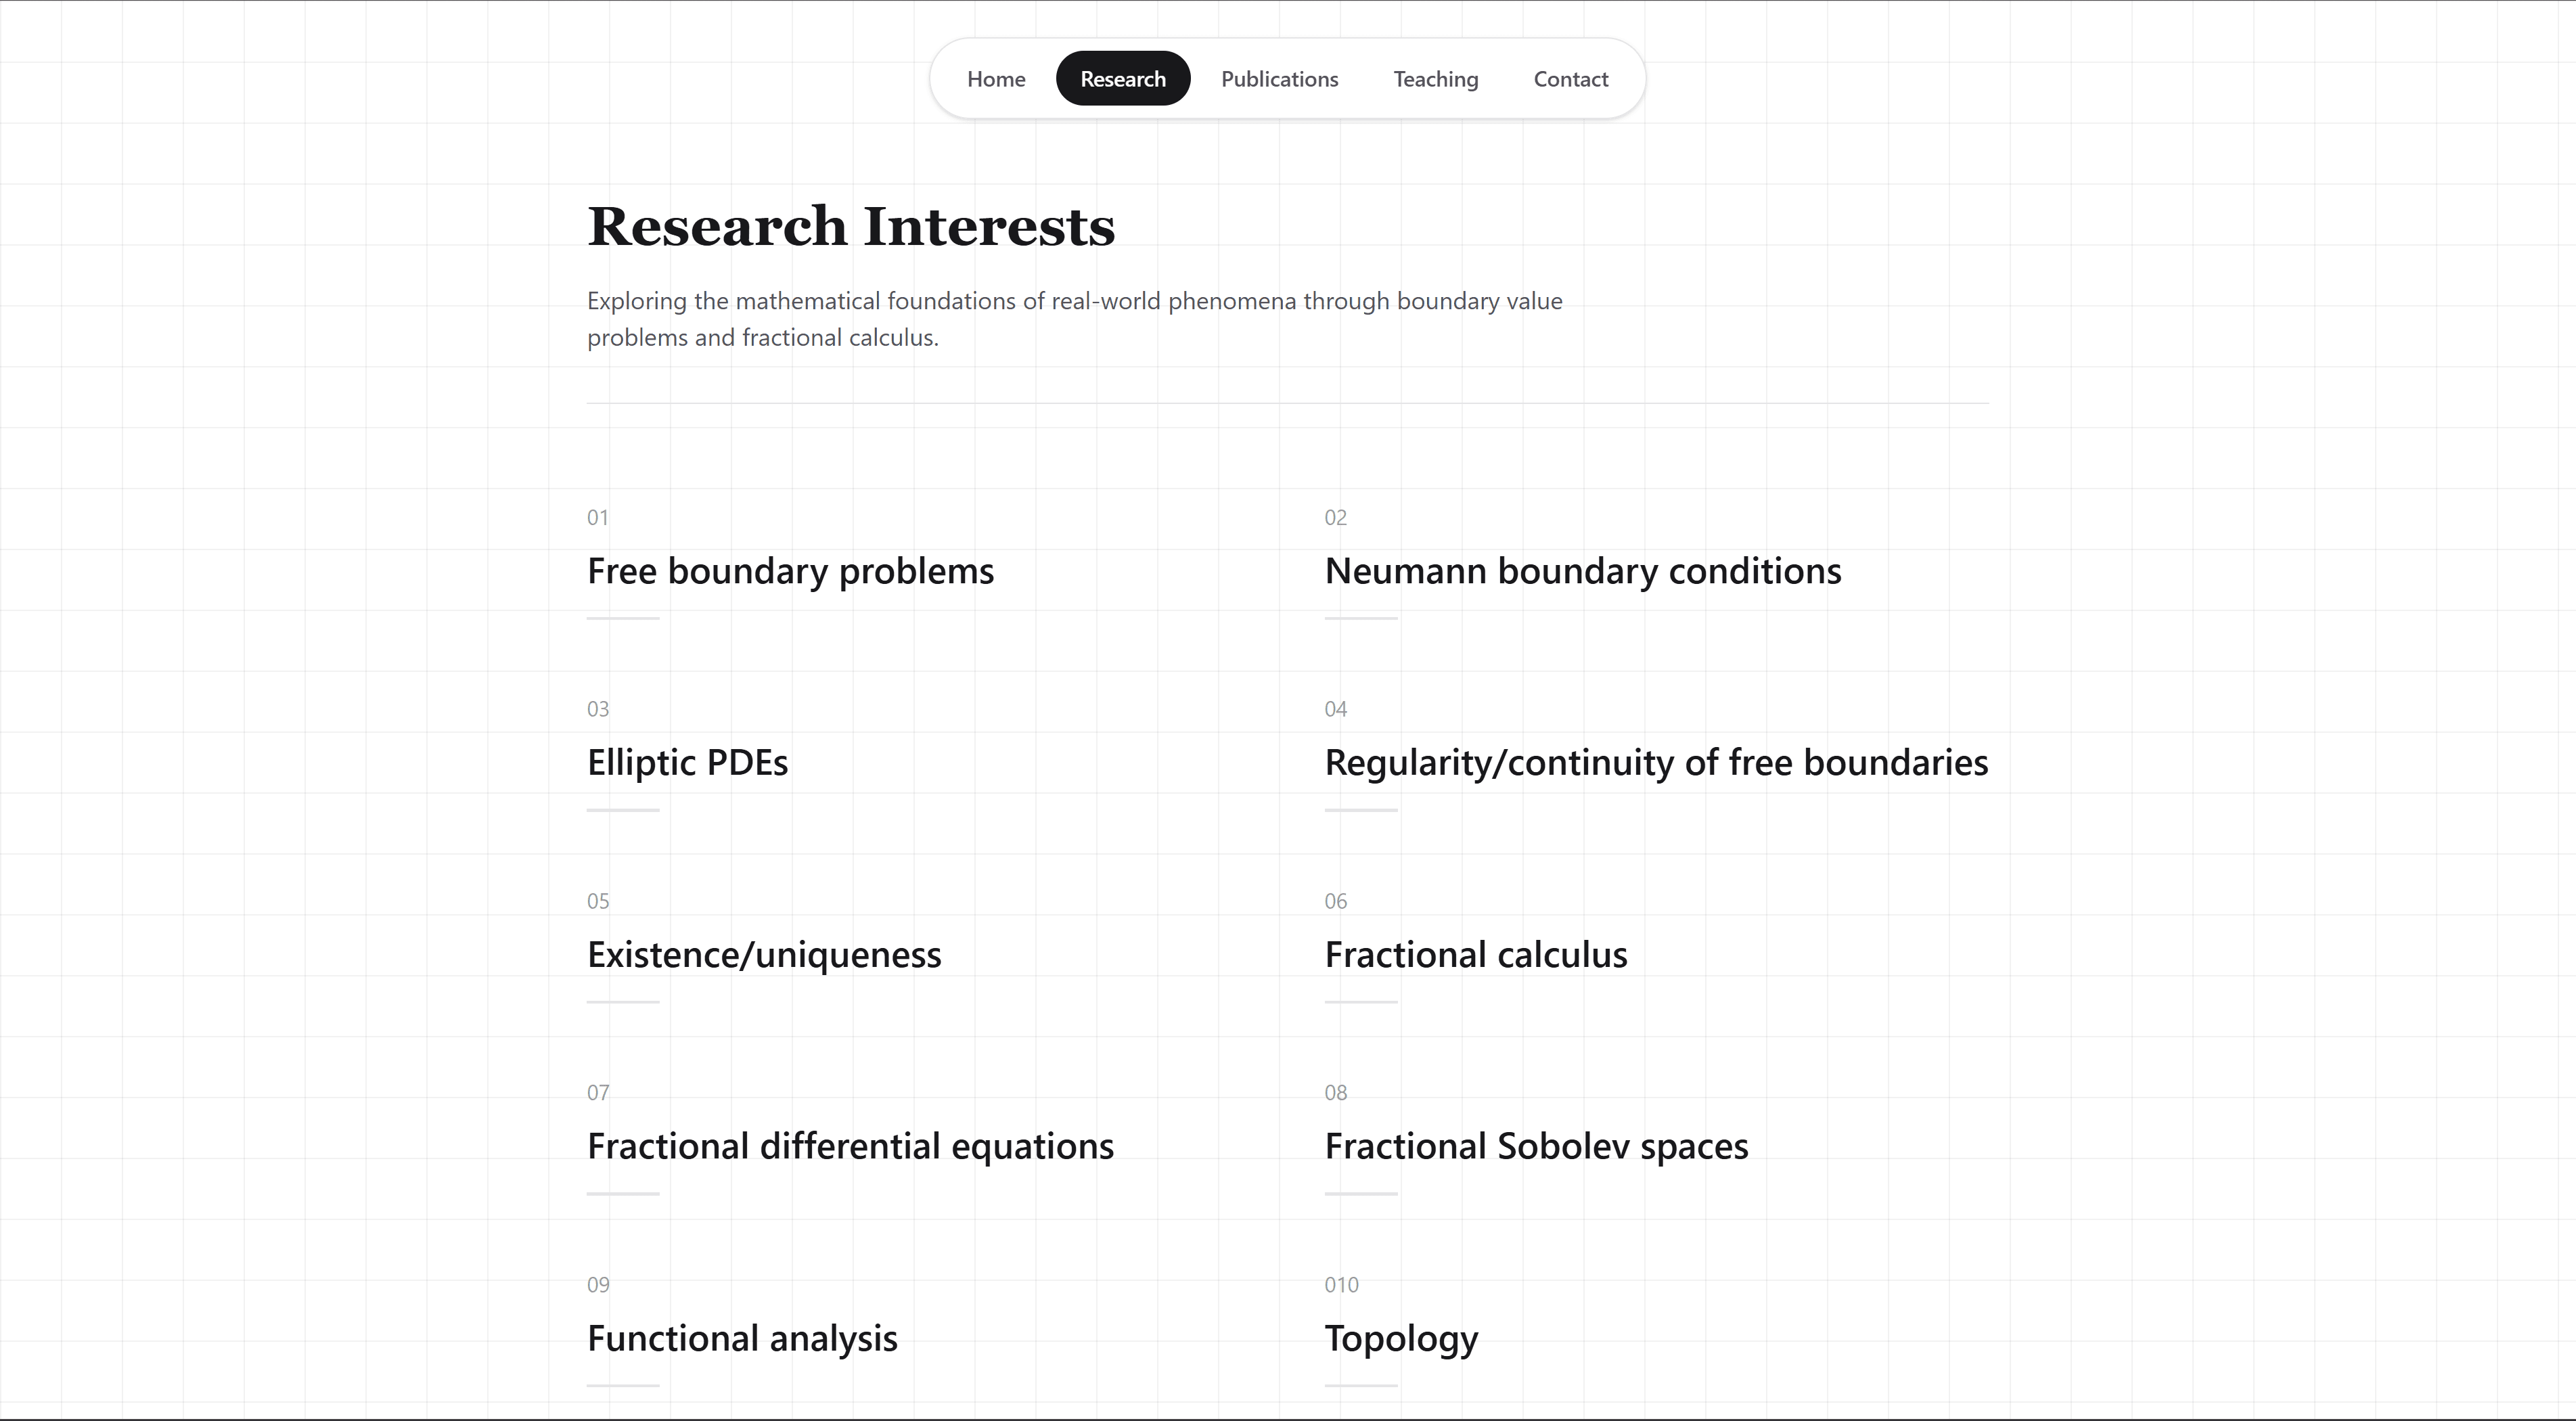Open the Contact page
2576x1421 pixels.
1570,79
